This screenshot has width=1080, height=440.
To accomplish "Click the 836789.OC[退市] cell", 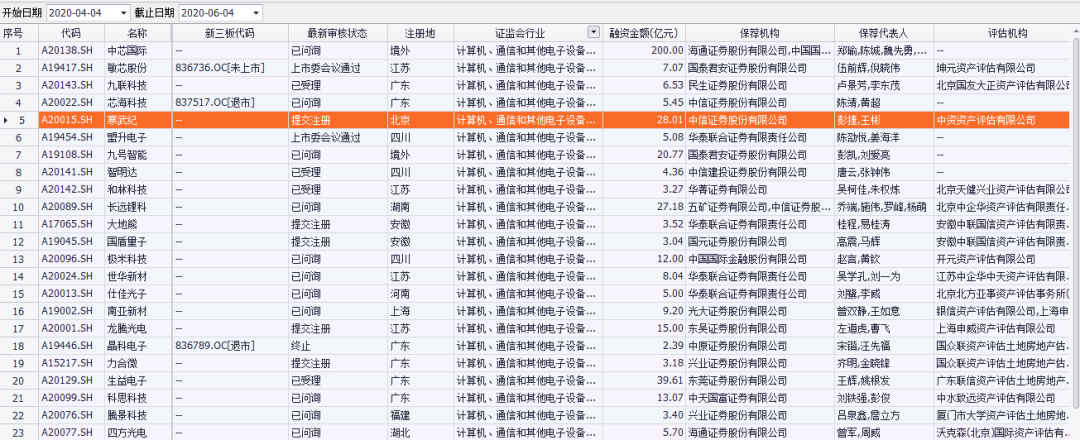I will pyautogui.click(x=230, y=345).
